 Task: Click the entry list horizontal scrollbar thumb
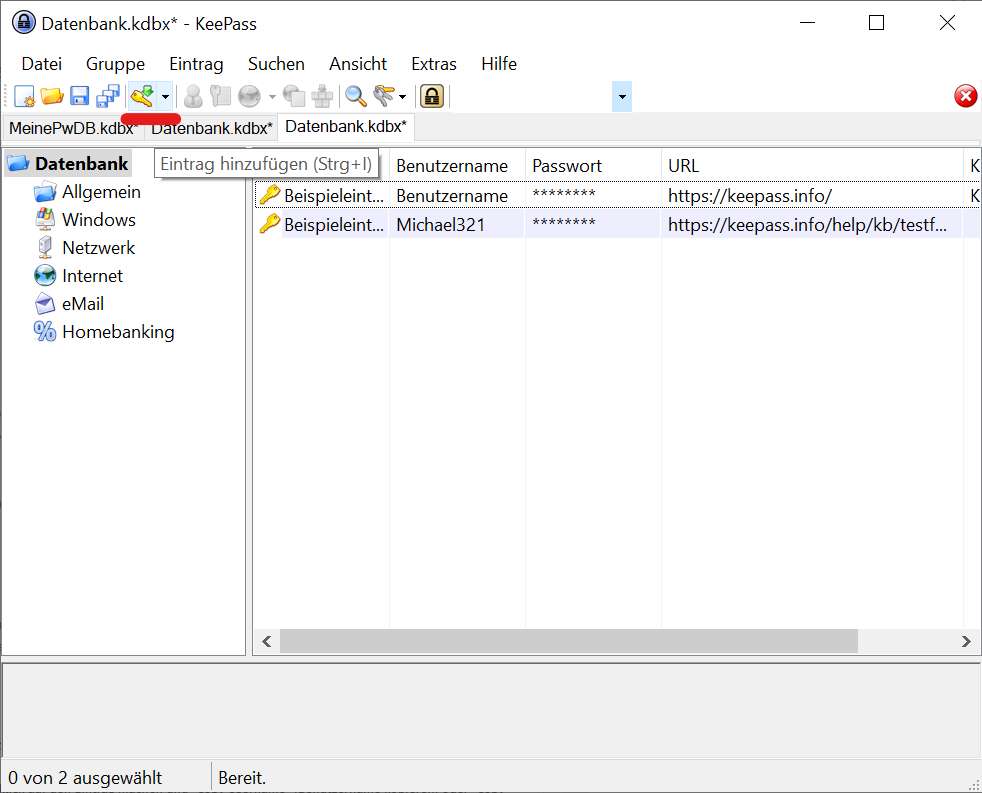[x=569, y=641]
